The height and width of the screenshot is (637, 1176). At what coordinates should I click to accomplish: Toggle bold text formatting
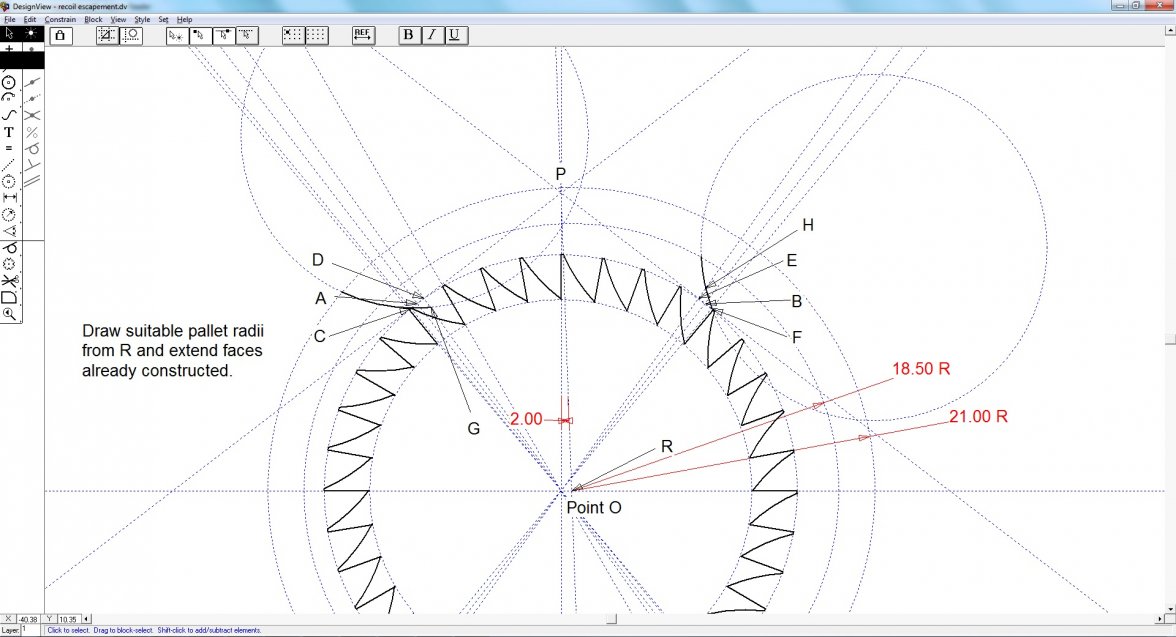[x=408, y=35]
